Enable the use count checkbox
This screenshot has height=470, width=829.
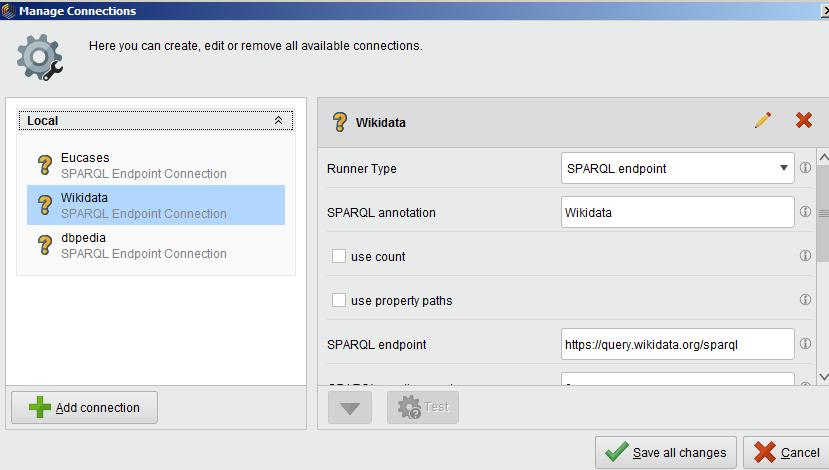point(338,256)
